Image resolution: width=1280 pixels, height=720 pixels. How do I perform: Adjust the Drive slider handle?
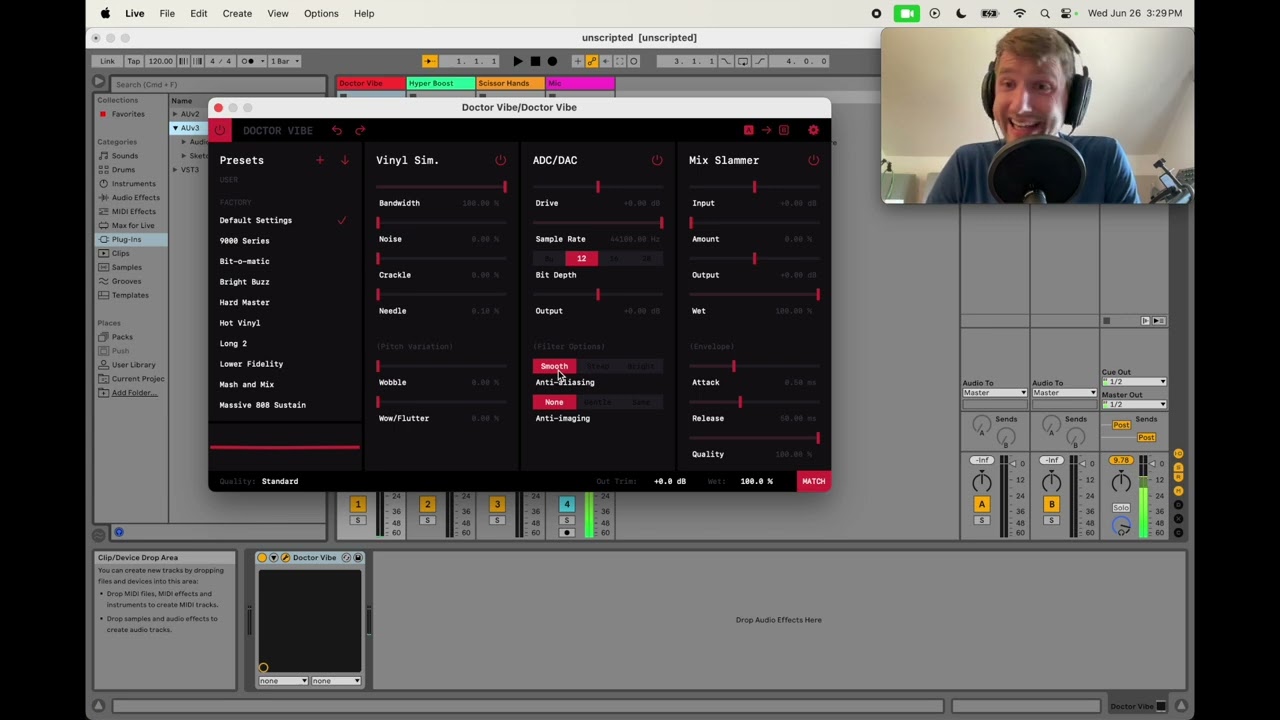click(x=598, y=187)
